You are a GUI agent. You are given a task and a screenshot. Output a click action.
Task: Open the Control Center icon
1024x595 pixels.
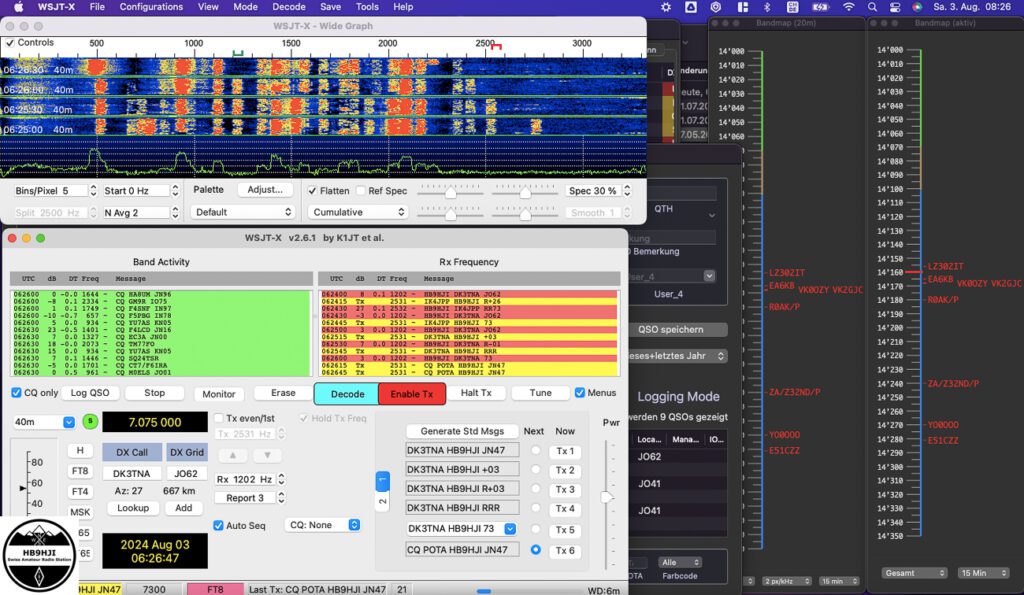[x=895, y=7]
